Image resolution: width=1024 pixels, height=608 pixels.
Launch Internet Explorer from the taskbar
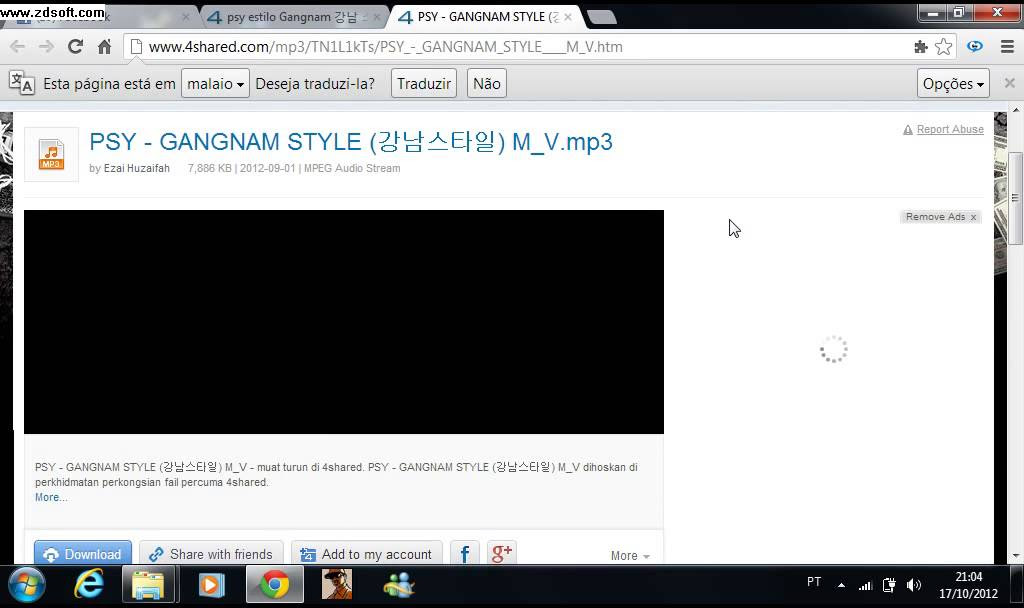tap(89, 584)
